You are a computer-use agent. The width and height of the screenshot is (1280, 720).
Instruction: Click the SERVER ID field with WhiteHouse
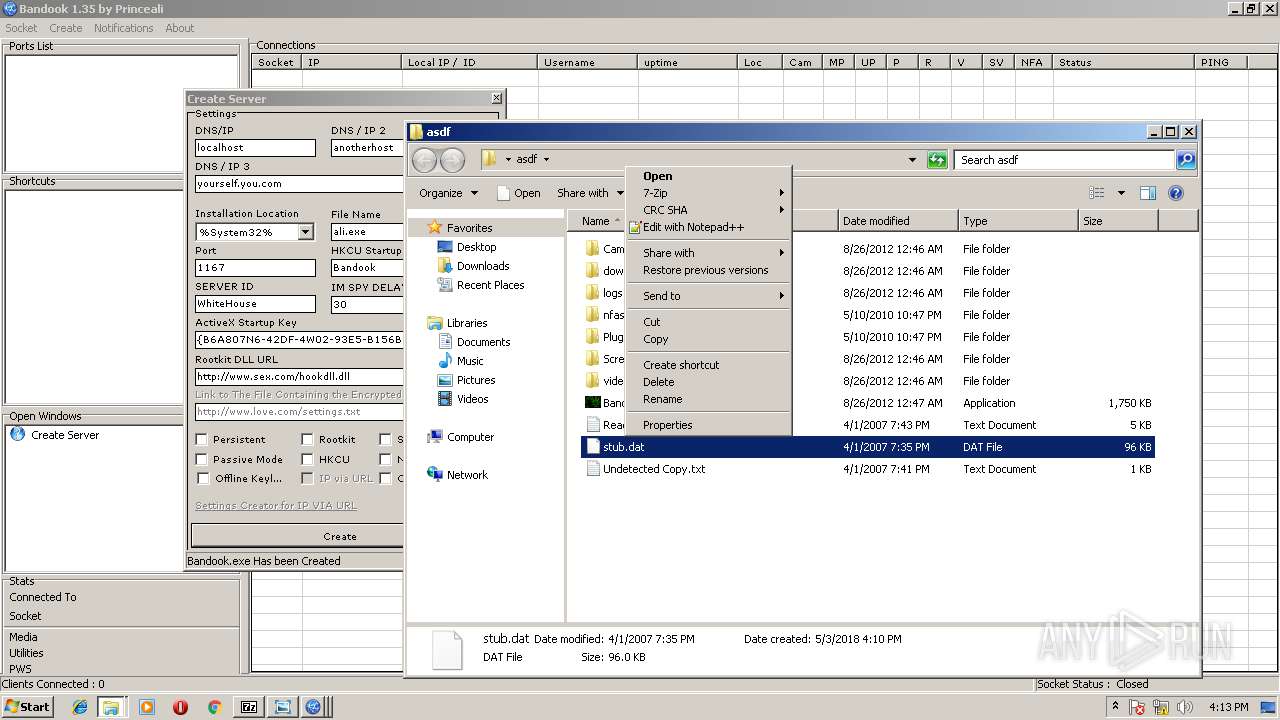coord(255,304)
